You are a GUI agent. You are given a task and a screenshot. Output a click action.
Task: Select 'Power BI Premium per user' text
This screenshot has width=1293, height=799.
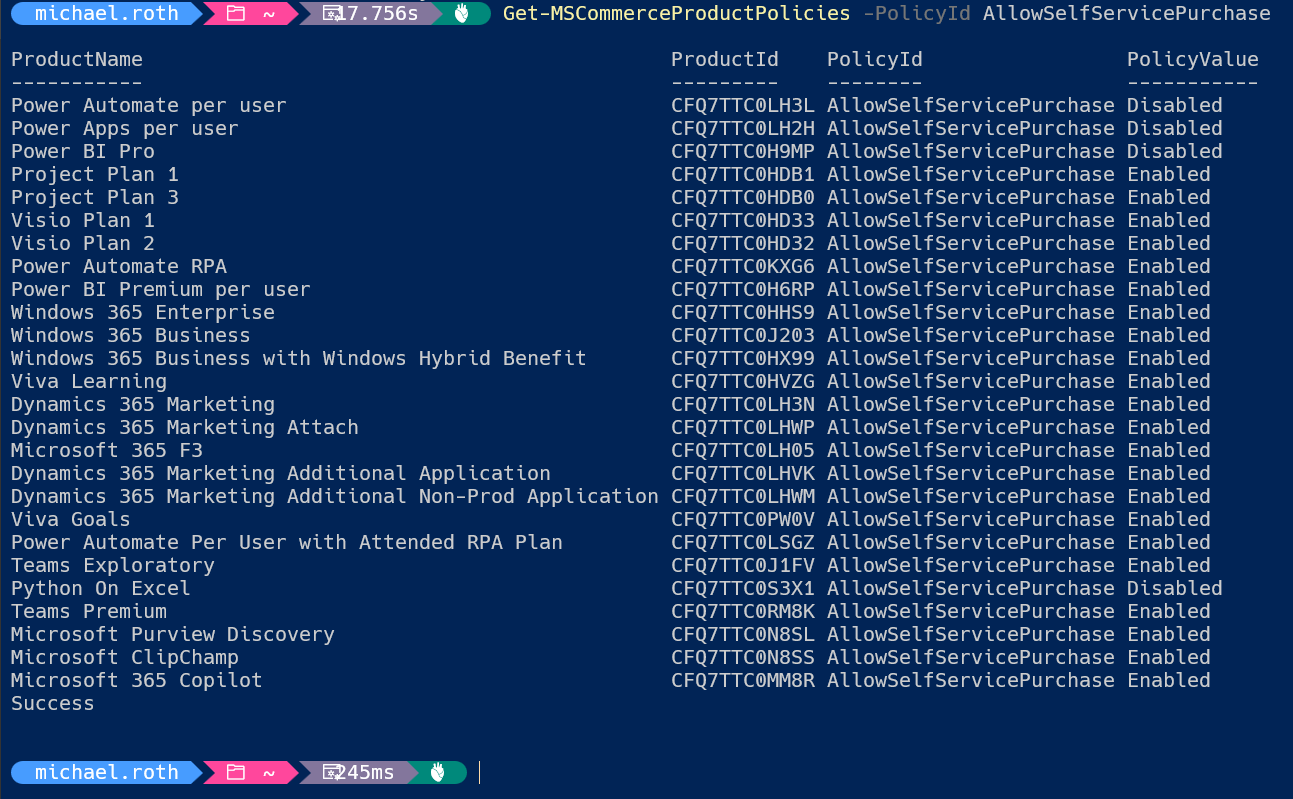[x=161, y=289]
